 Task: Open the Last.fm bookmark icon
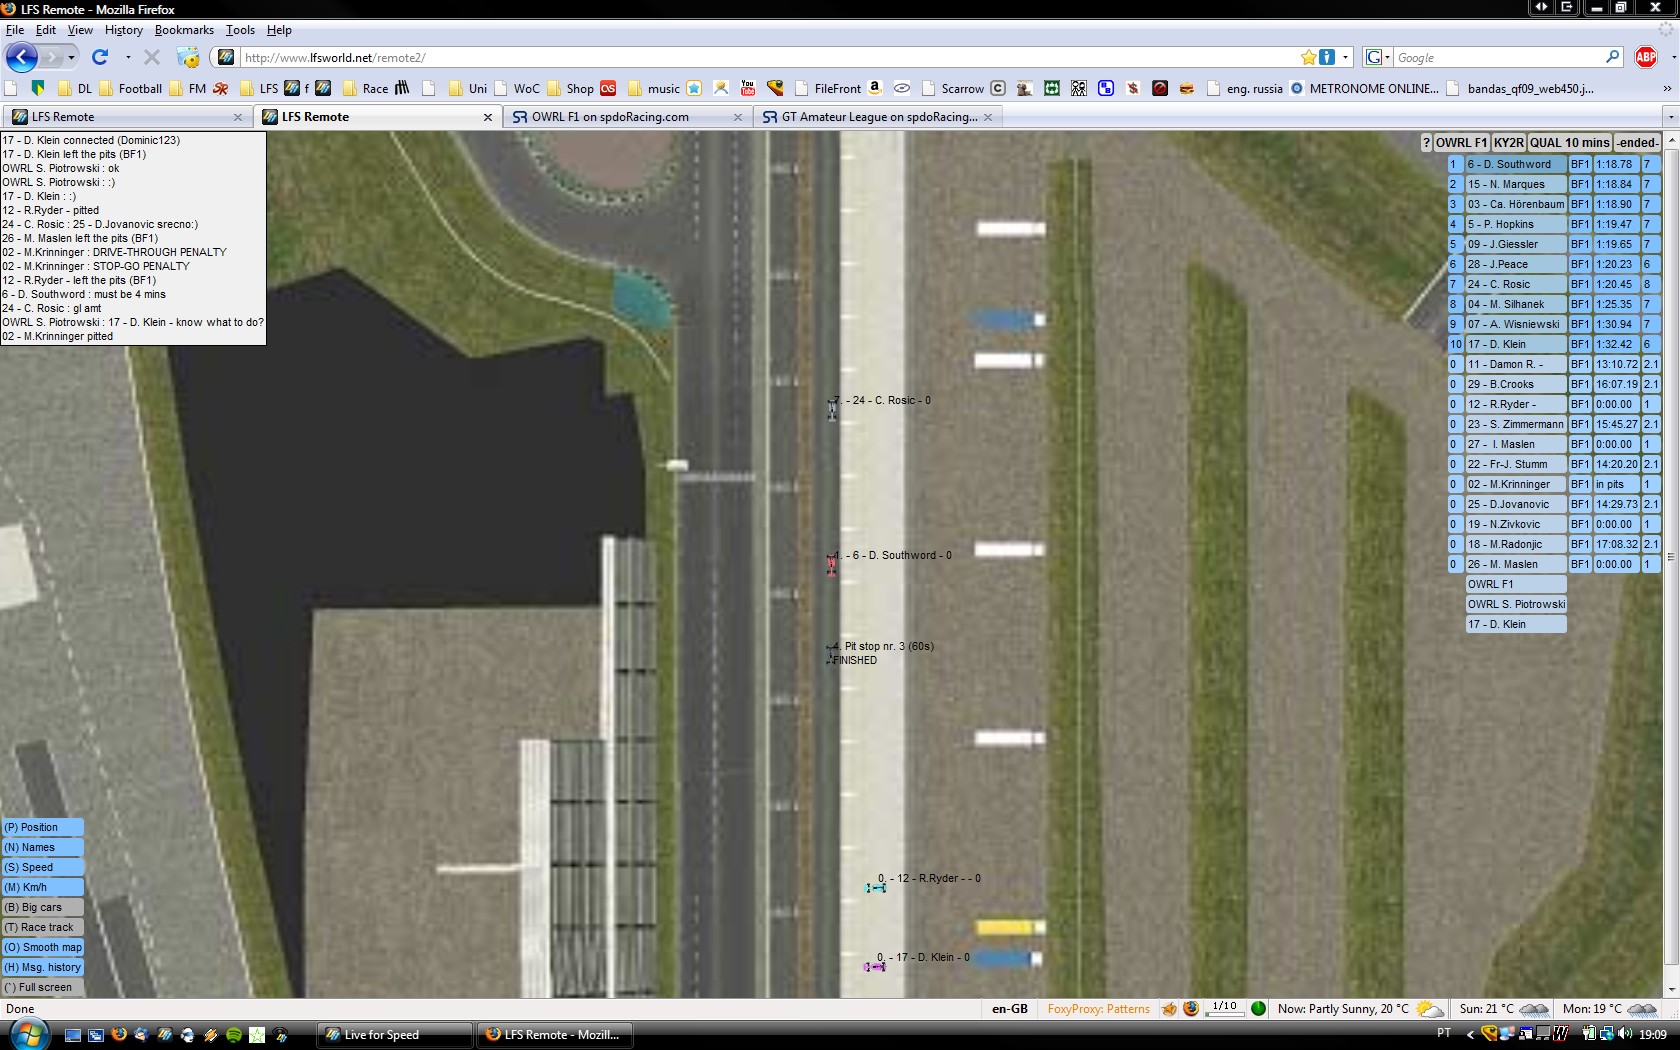pos(608,88)
